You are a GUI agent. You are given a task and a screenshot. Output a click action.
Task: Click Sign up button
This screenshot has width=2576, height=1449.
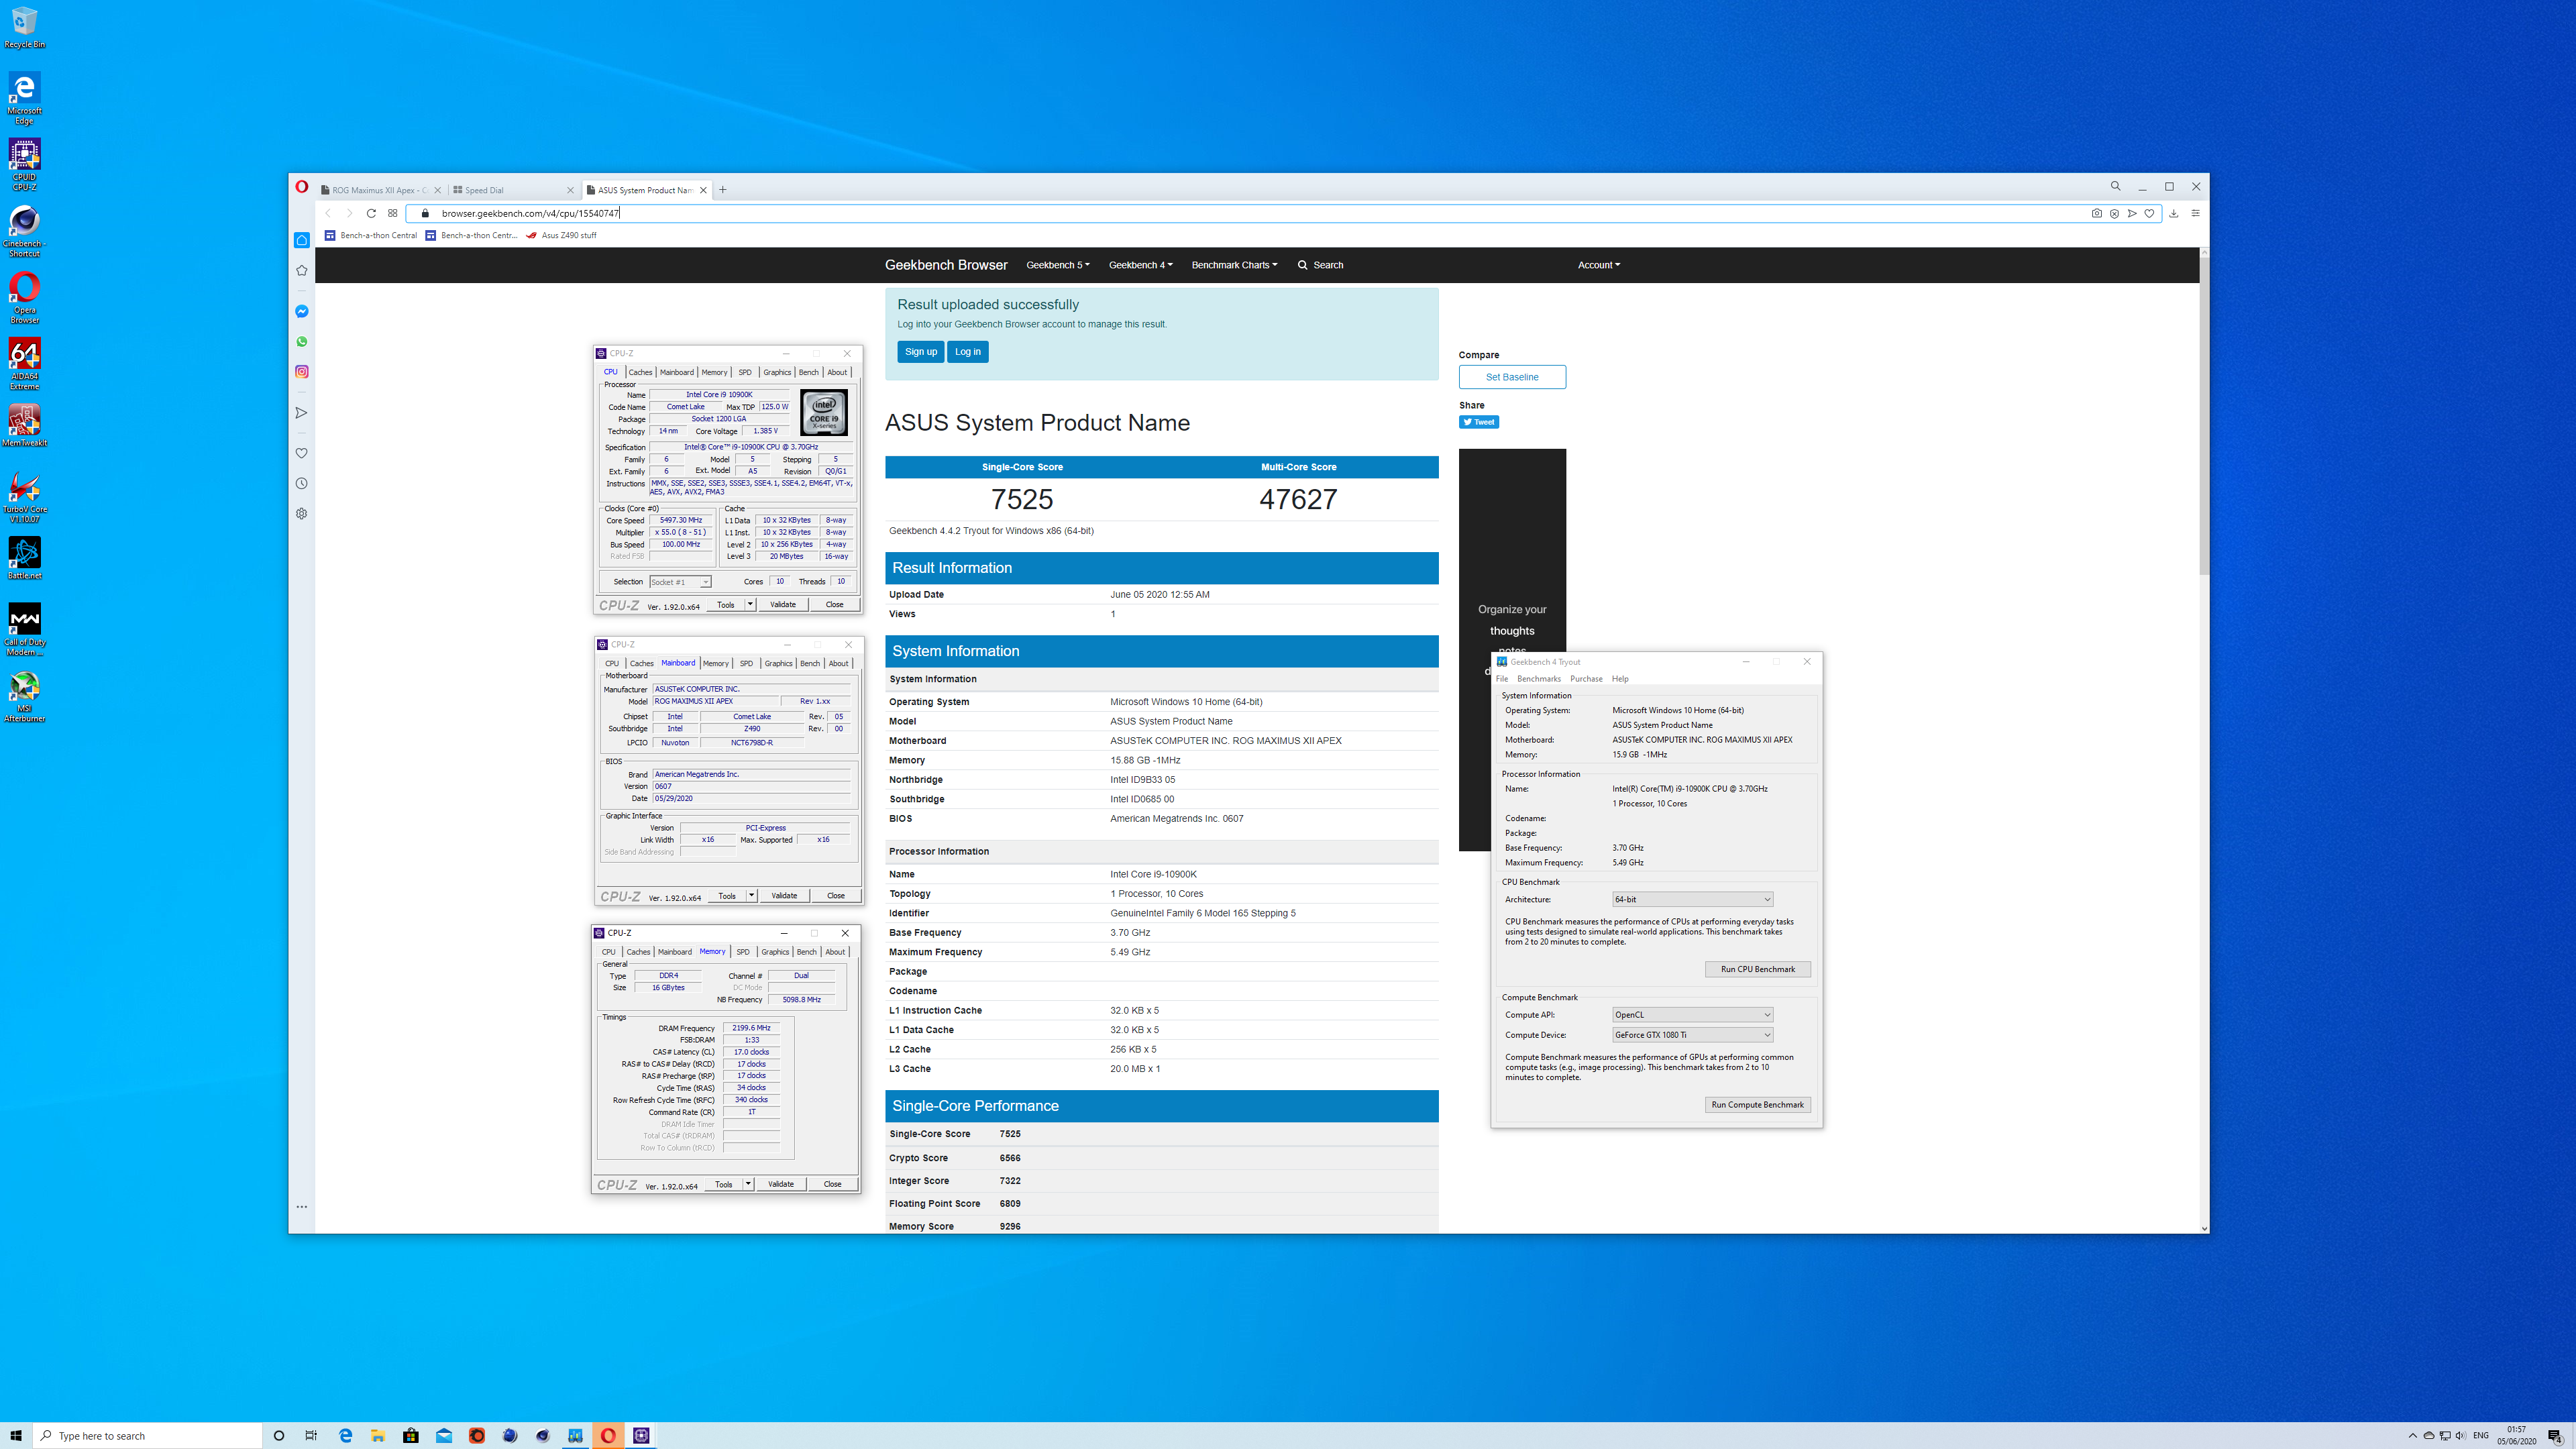(920, 352)
